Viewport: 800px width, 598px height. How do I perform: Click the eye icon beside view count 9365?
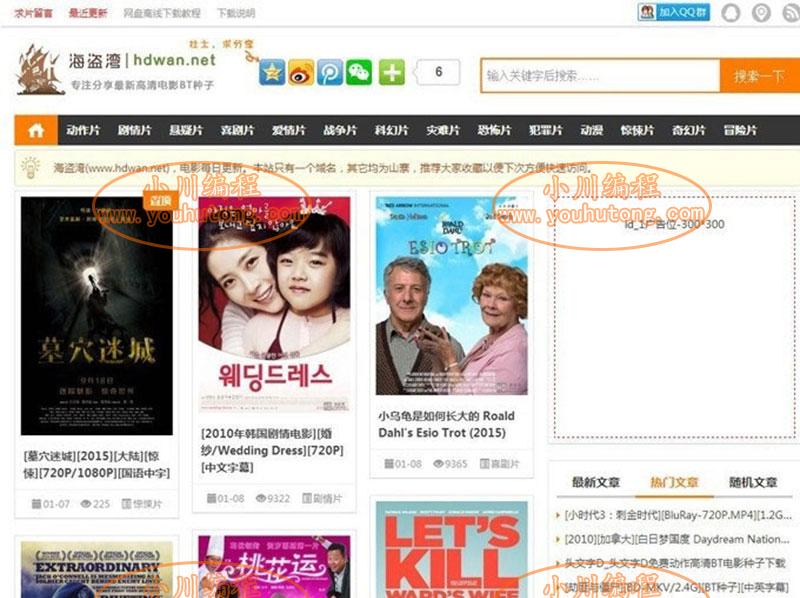point(438,463)
